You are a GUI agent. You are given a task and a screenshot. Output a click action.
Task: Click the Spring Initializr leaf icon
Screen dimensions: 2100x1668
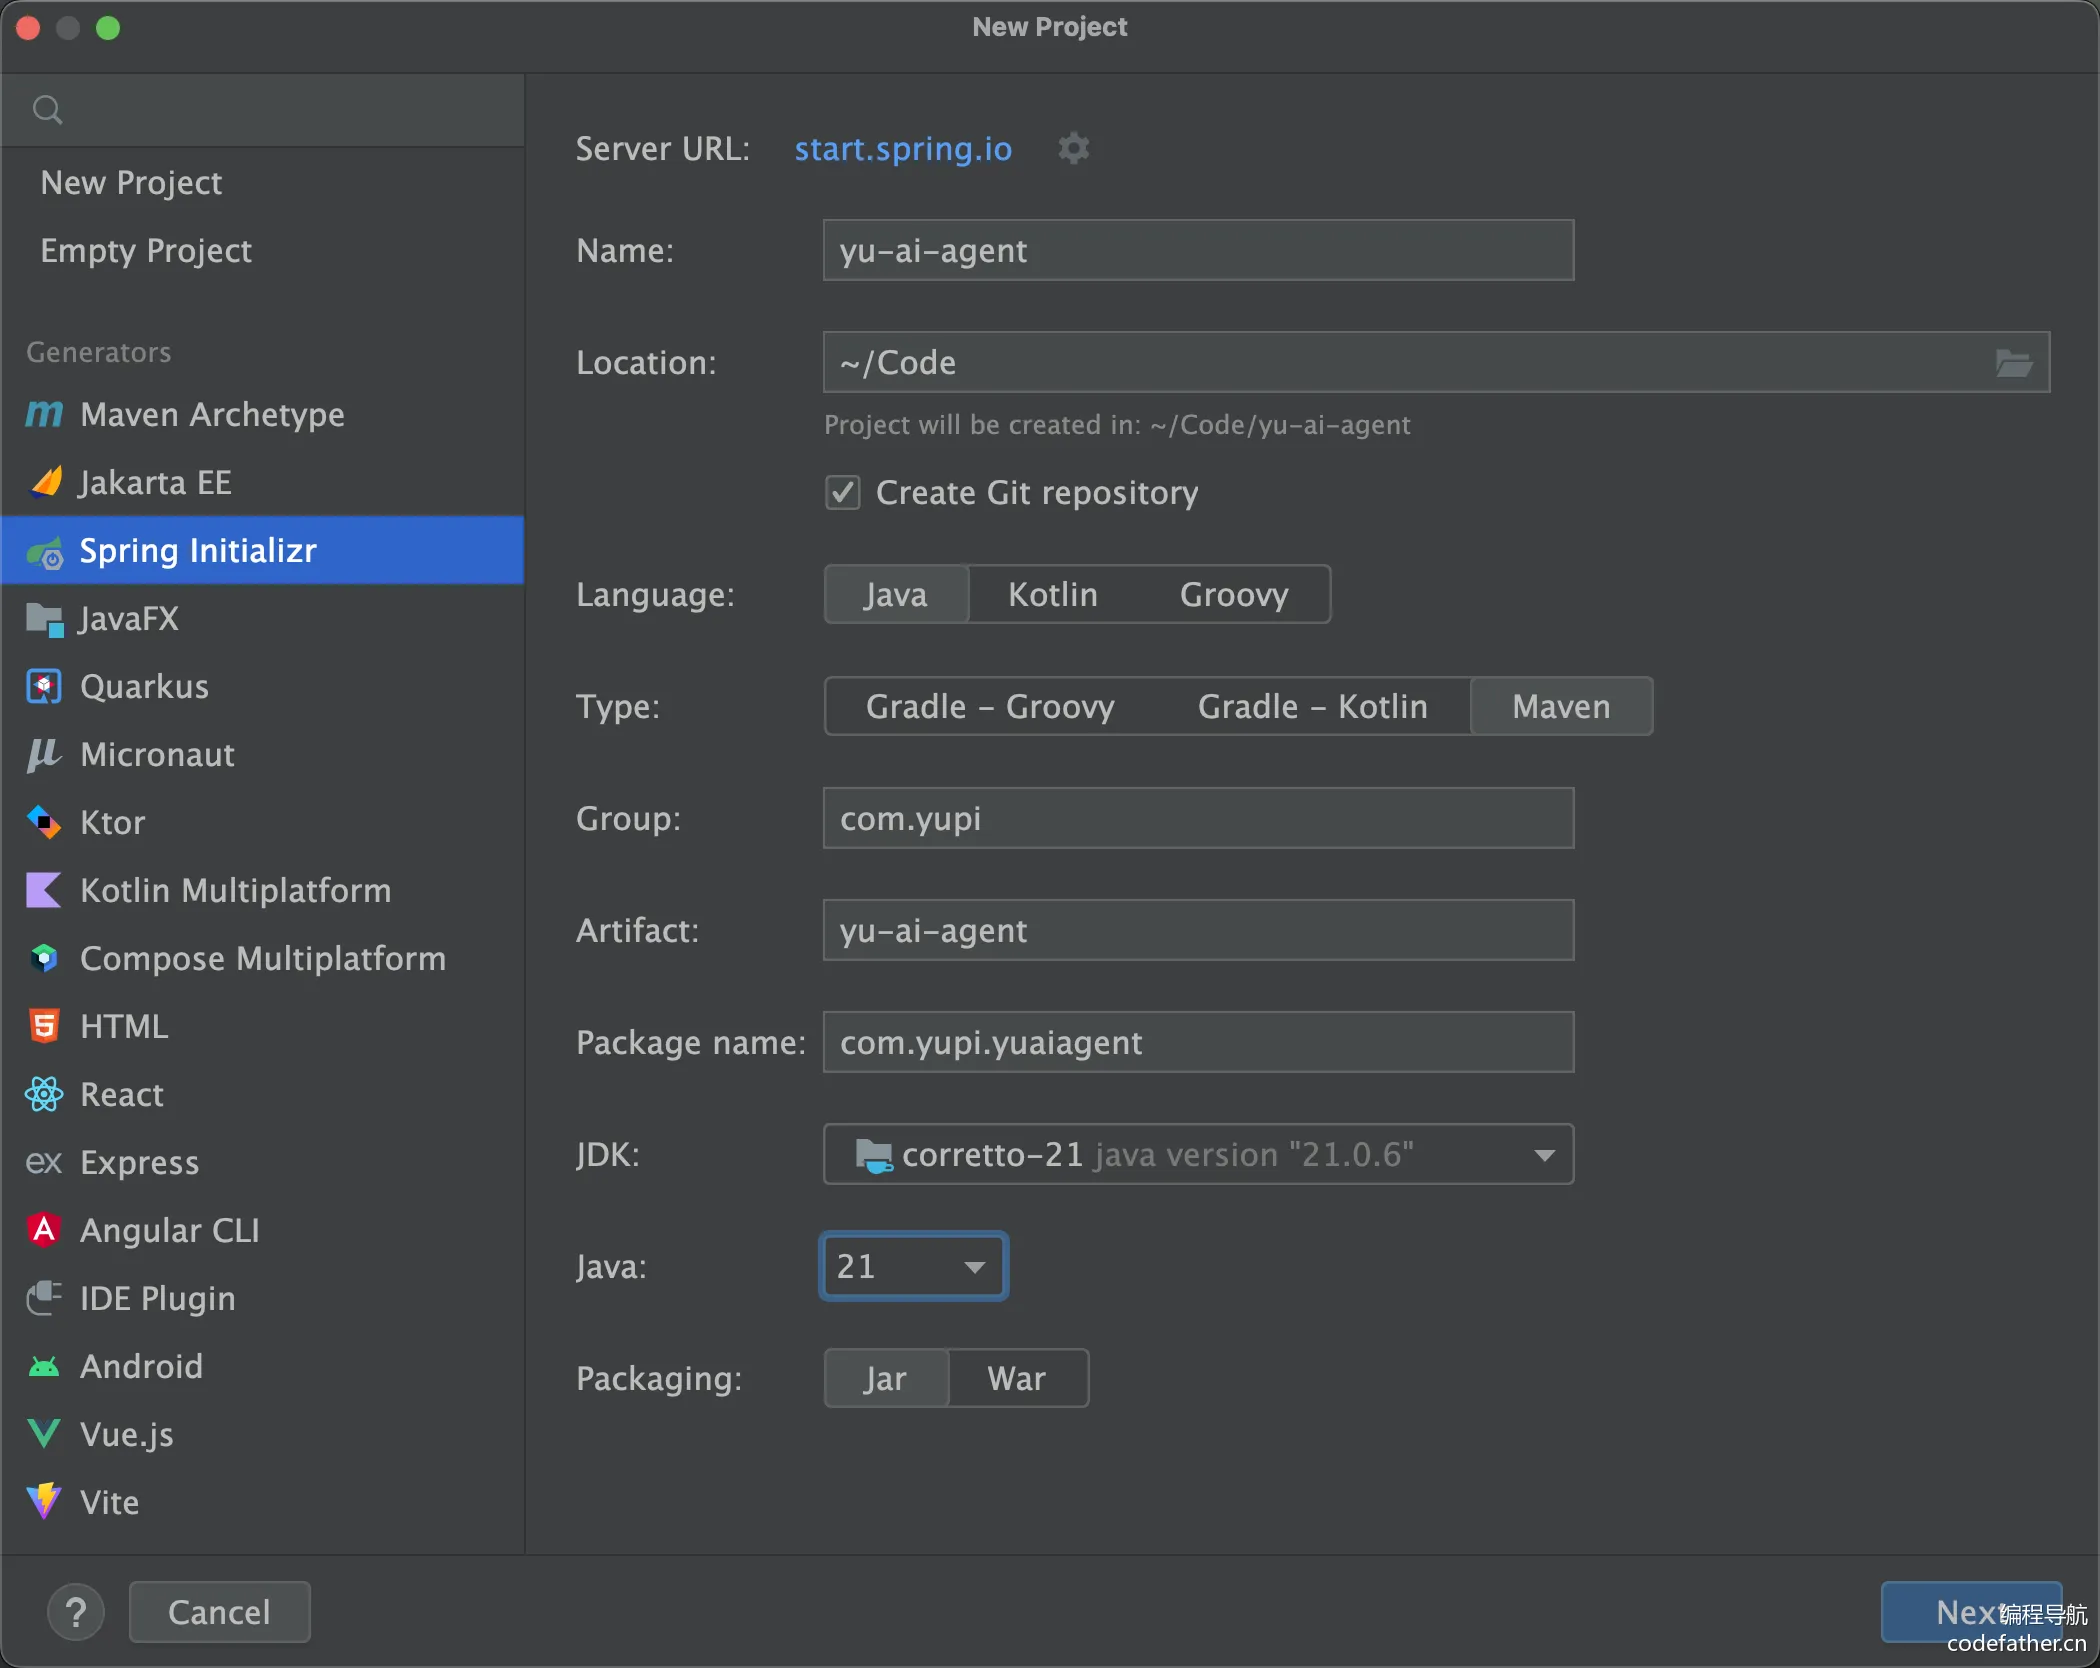(x=45, y=551)
